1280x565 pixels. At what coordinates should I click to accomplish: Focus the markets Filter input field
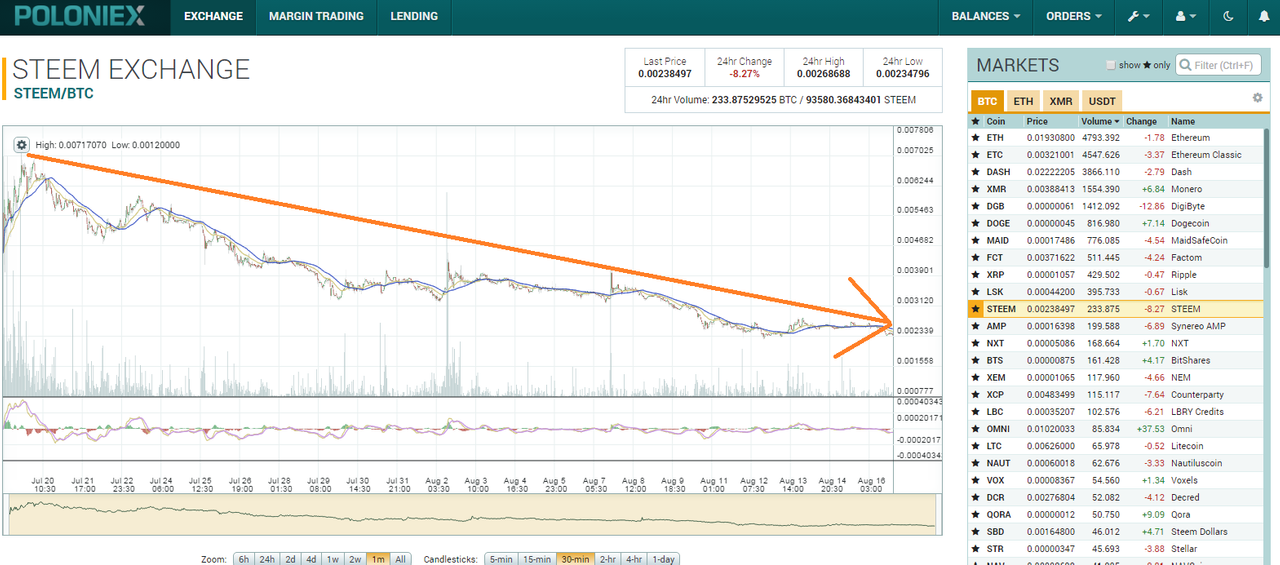click(1218, 65)
